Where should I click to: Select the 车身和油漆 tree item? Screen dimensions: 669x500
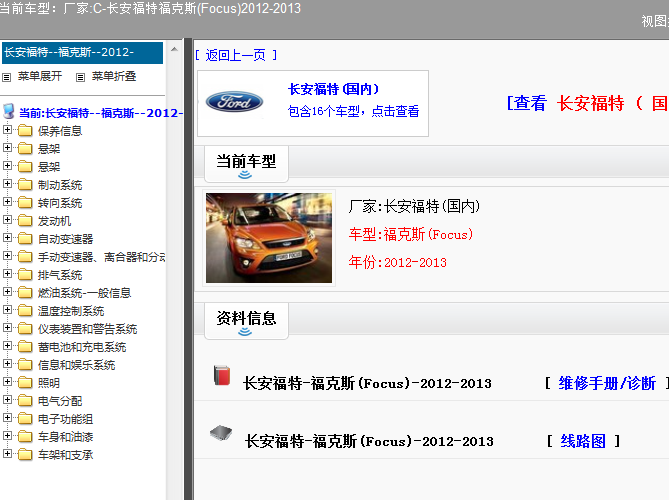tap(65, 437)
